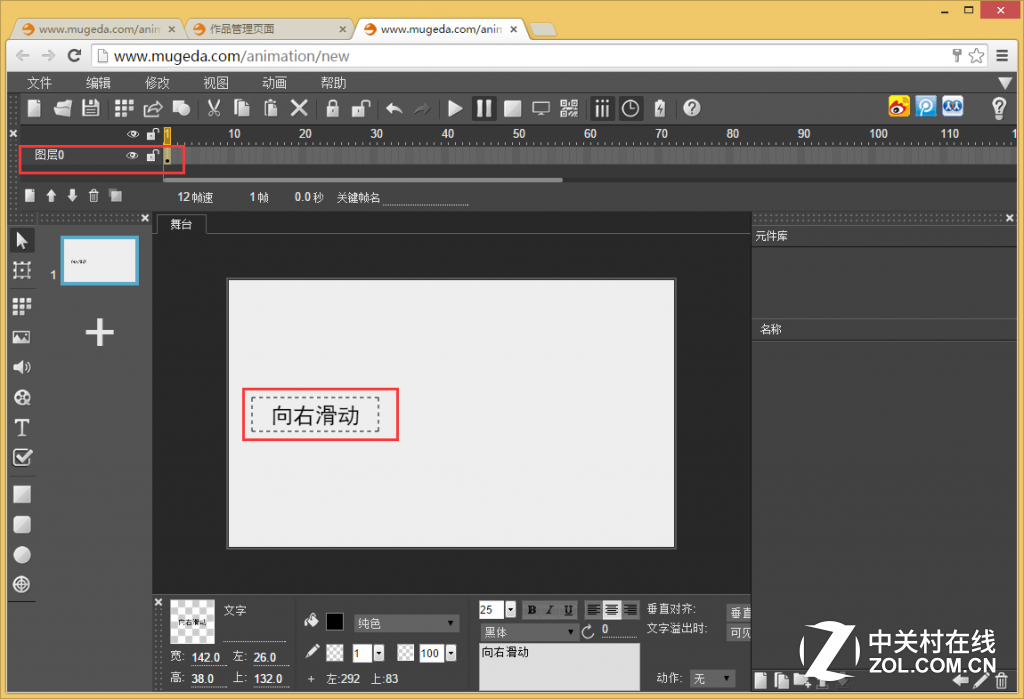Screen dimensions: 1024x699
Task: Click the center text alignment button
Action: tap(611, 609)
